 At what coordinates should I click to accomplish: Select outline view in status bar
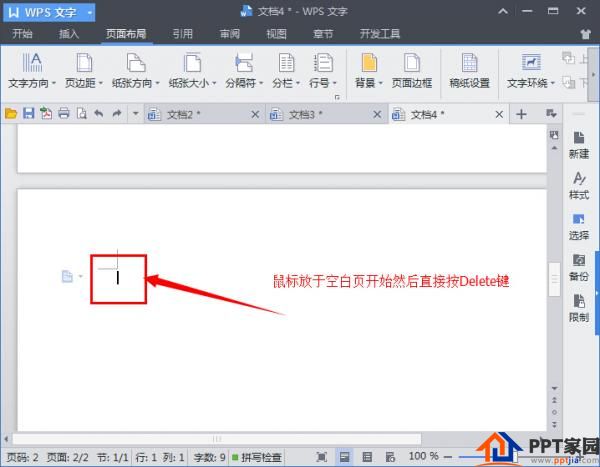coord(367,457)
